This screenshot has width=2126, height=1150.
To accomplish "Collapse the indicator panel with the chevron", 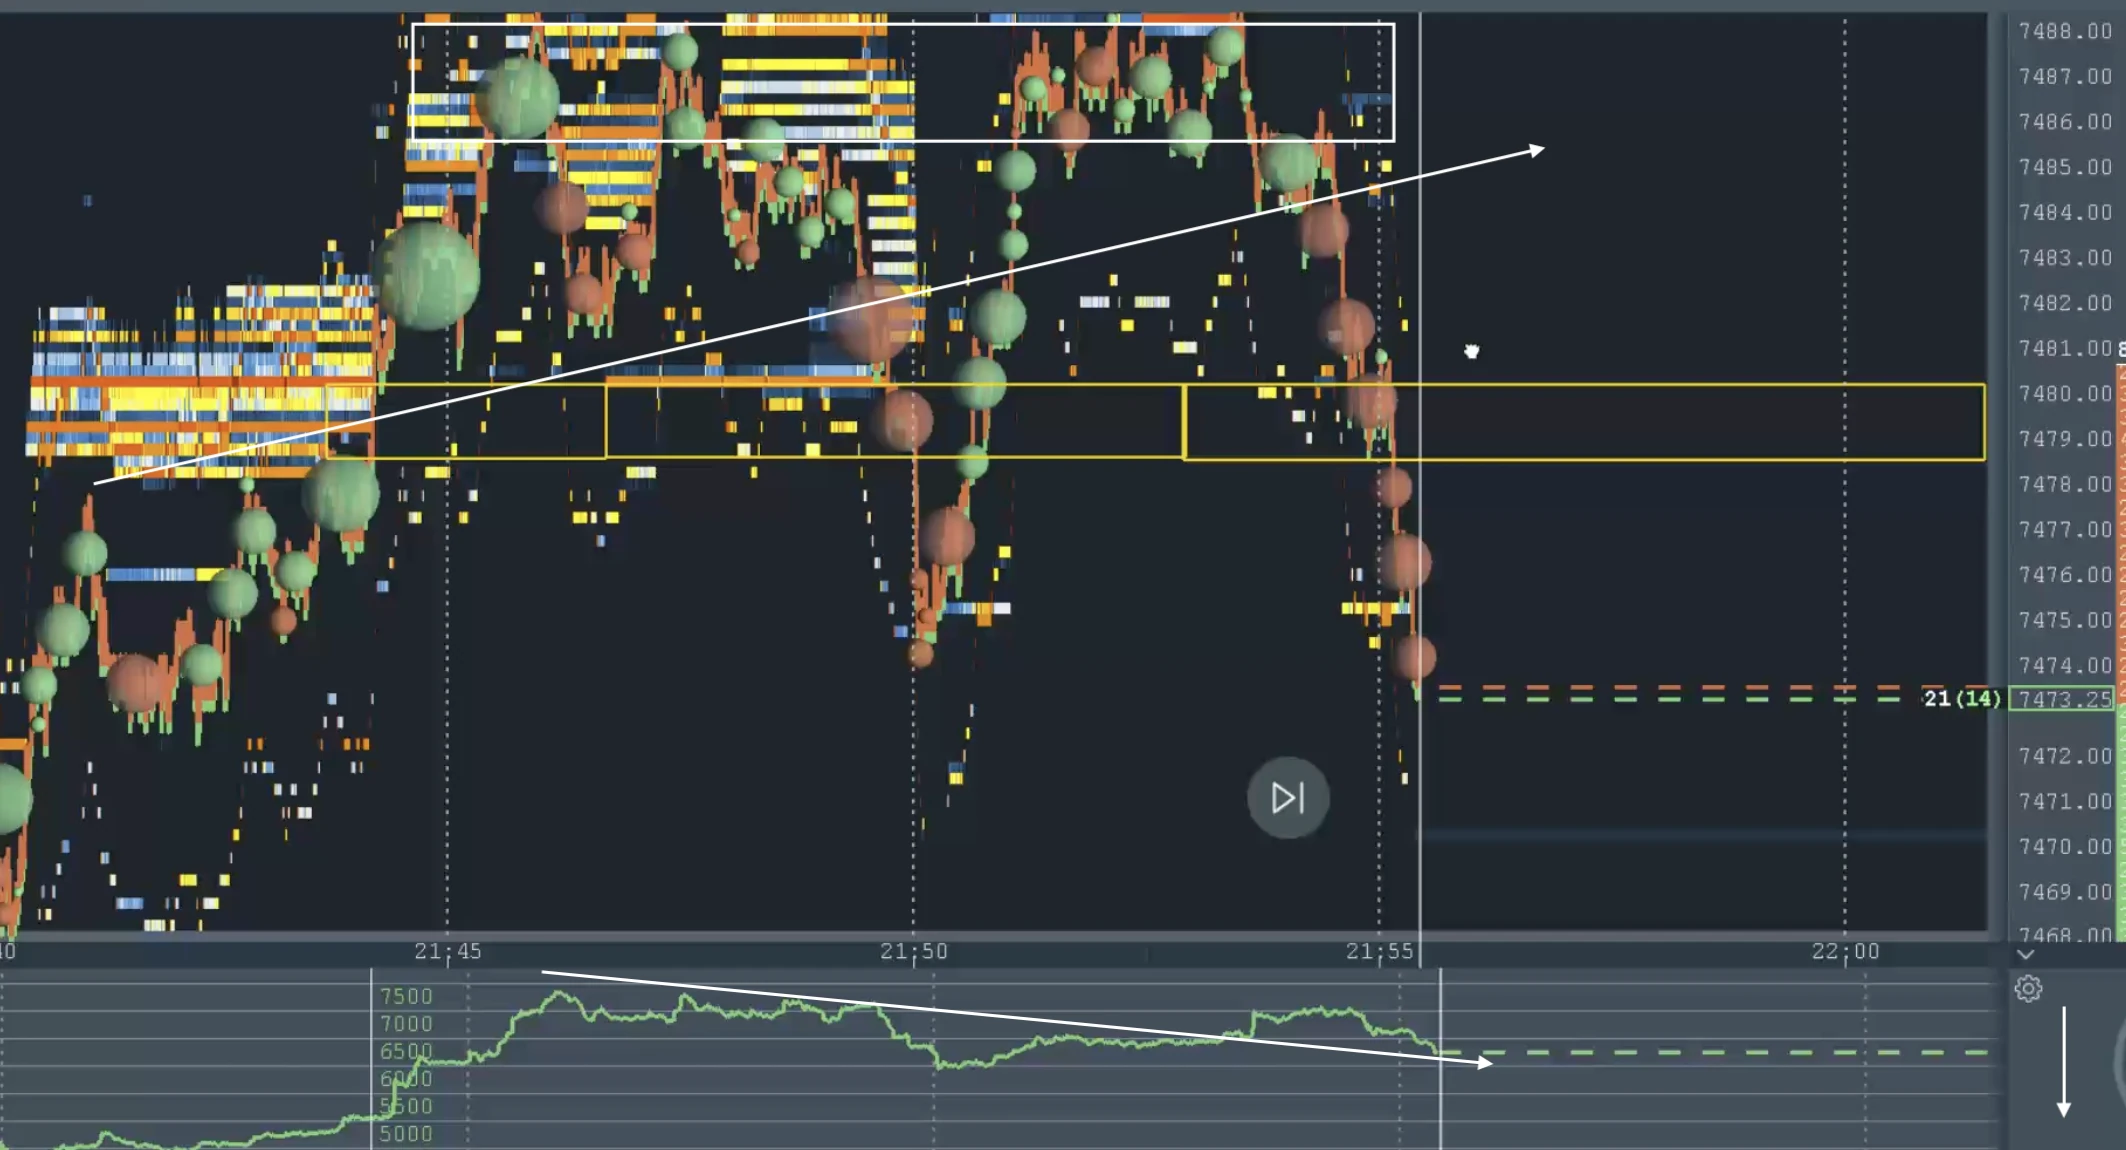I will point(2025,955).
